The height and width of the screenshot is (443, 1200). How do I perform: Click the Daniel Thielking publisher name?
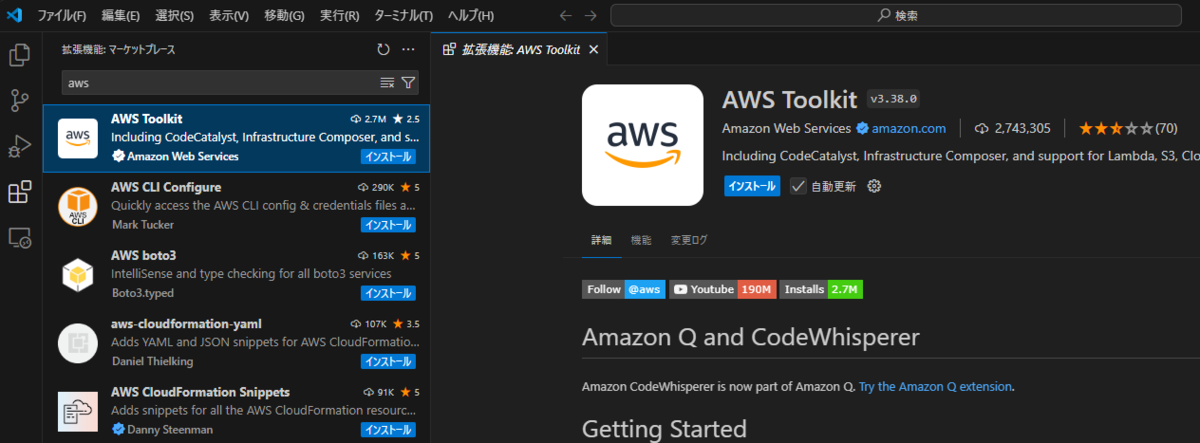coord(152,361)
